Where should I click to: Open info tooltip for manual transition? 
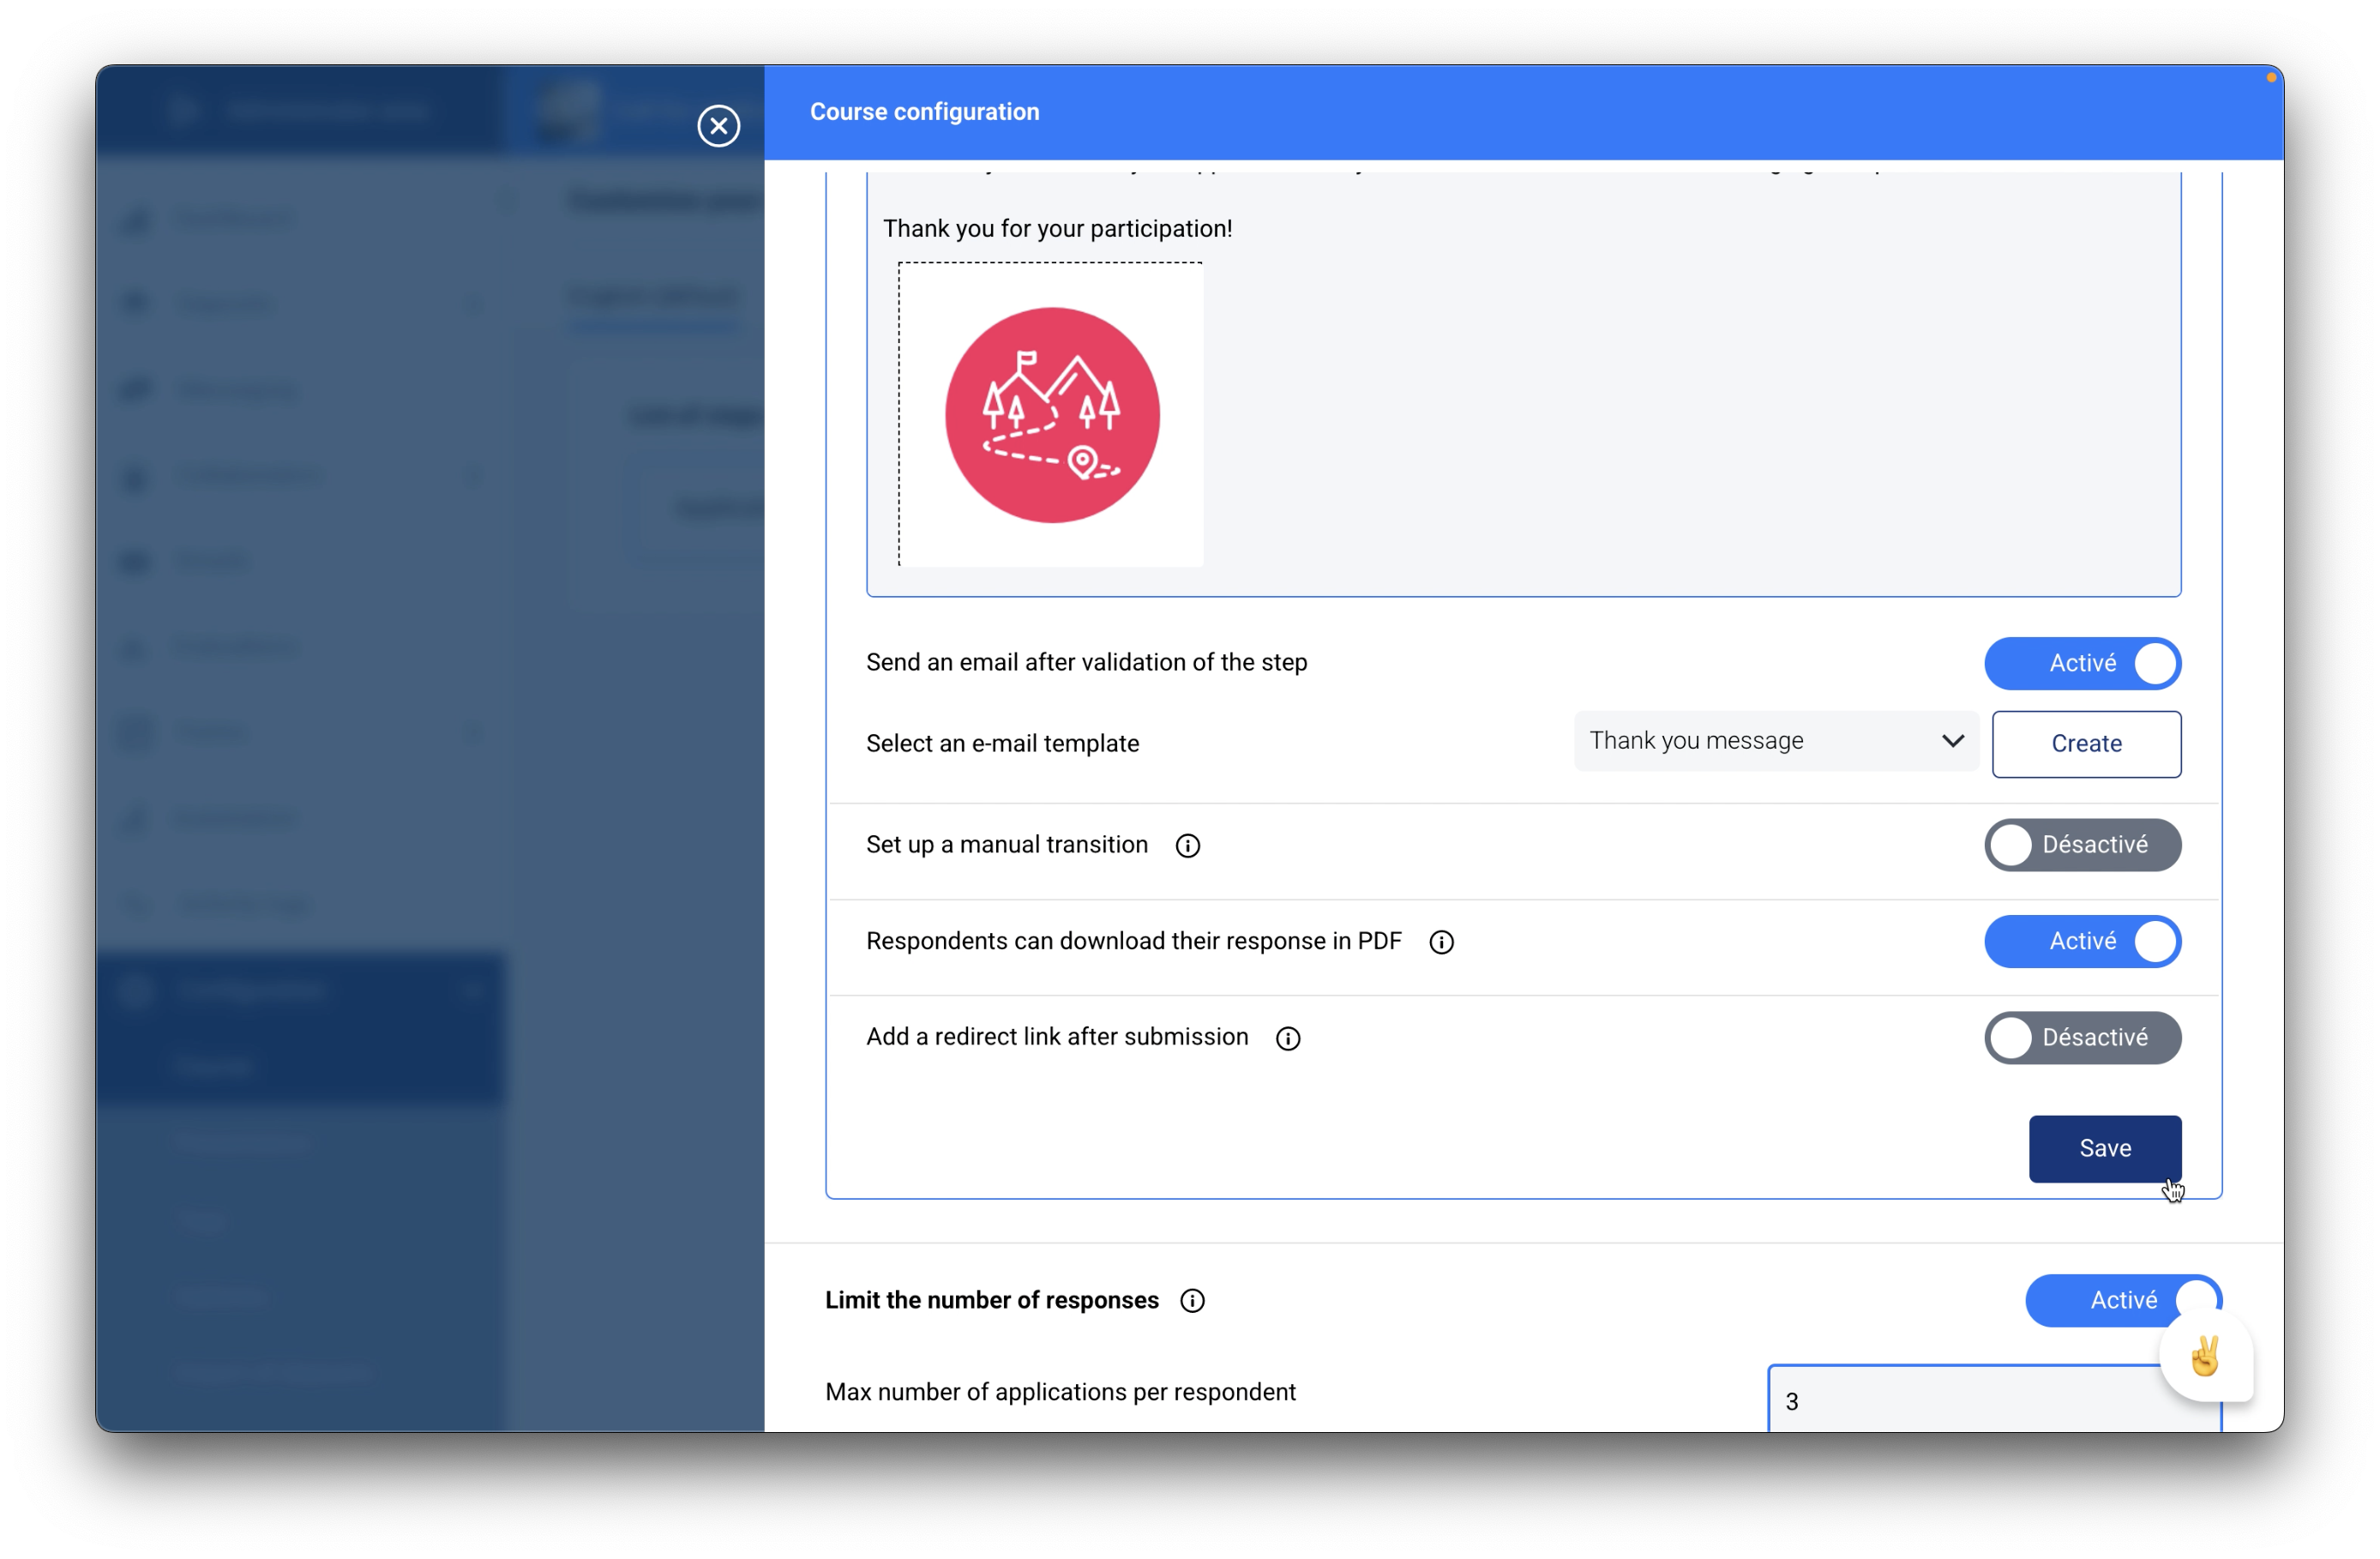pos(1187,846)
